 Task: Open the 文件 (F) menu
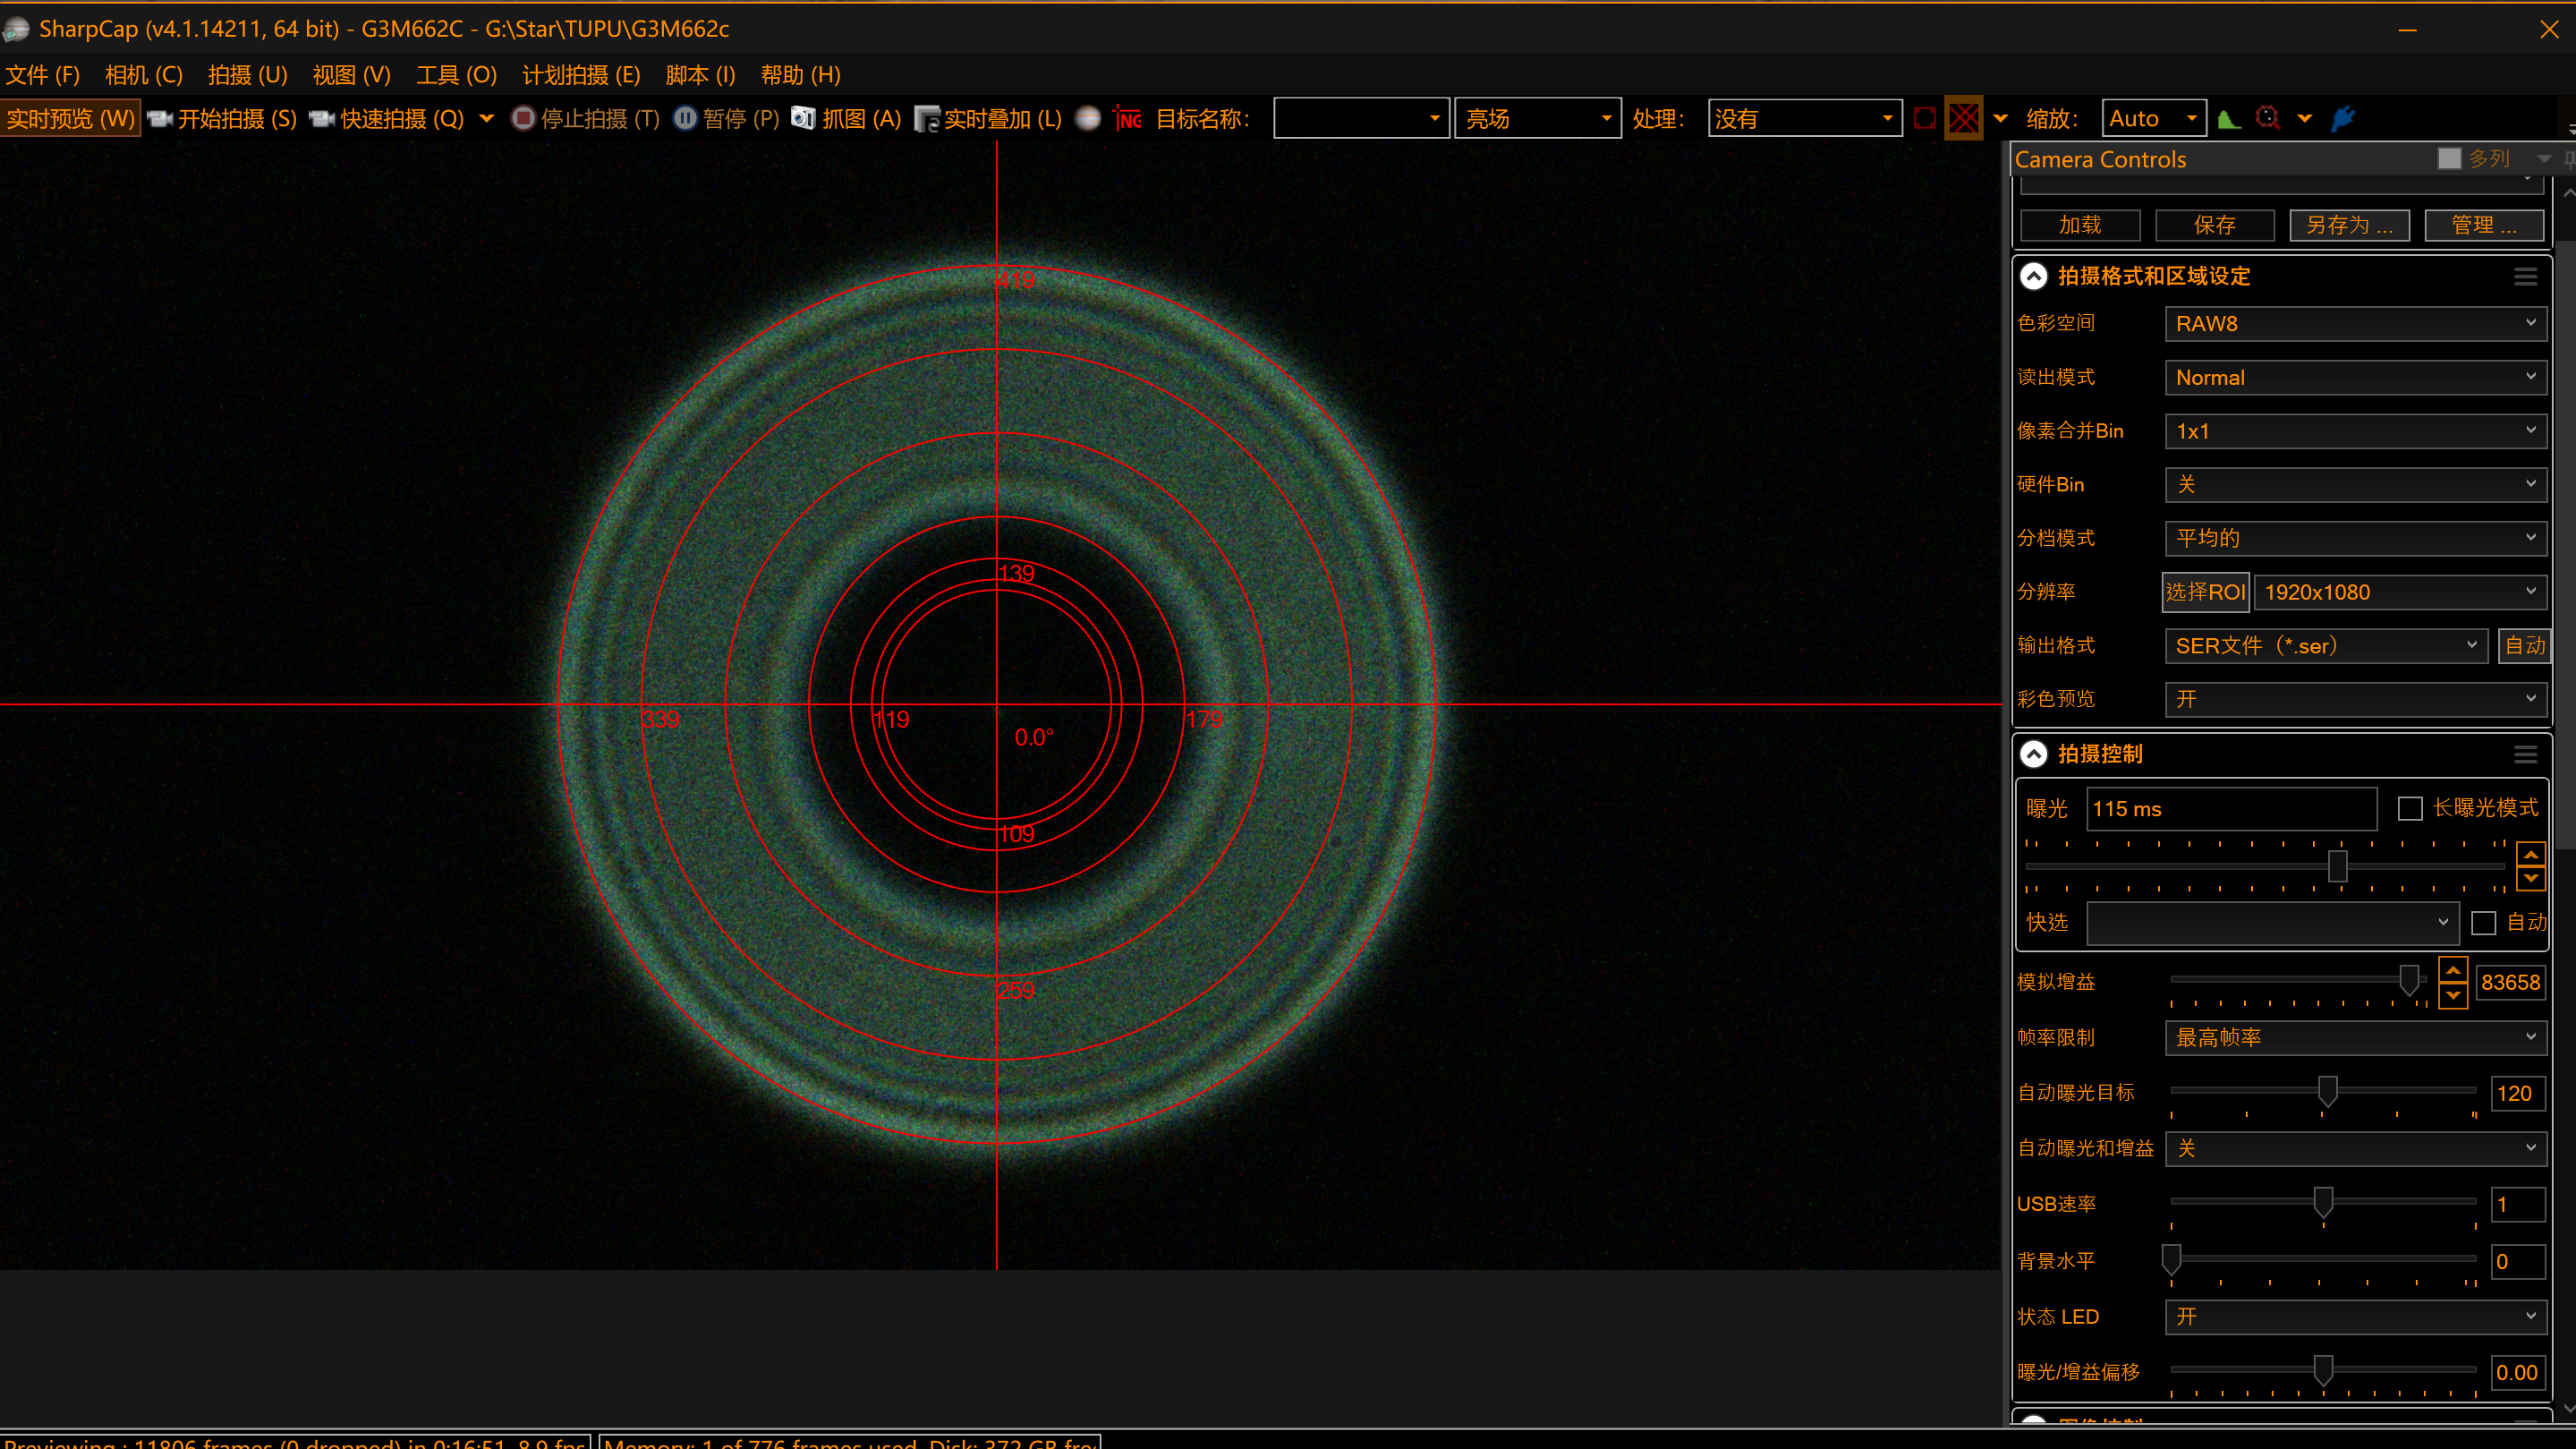[x=43, y=75]
